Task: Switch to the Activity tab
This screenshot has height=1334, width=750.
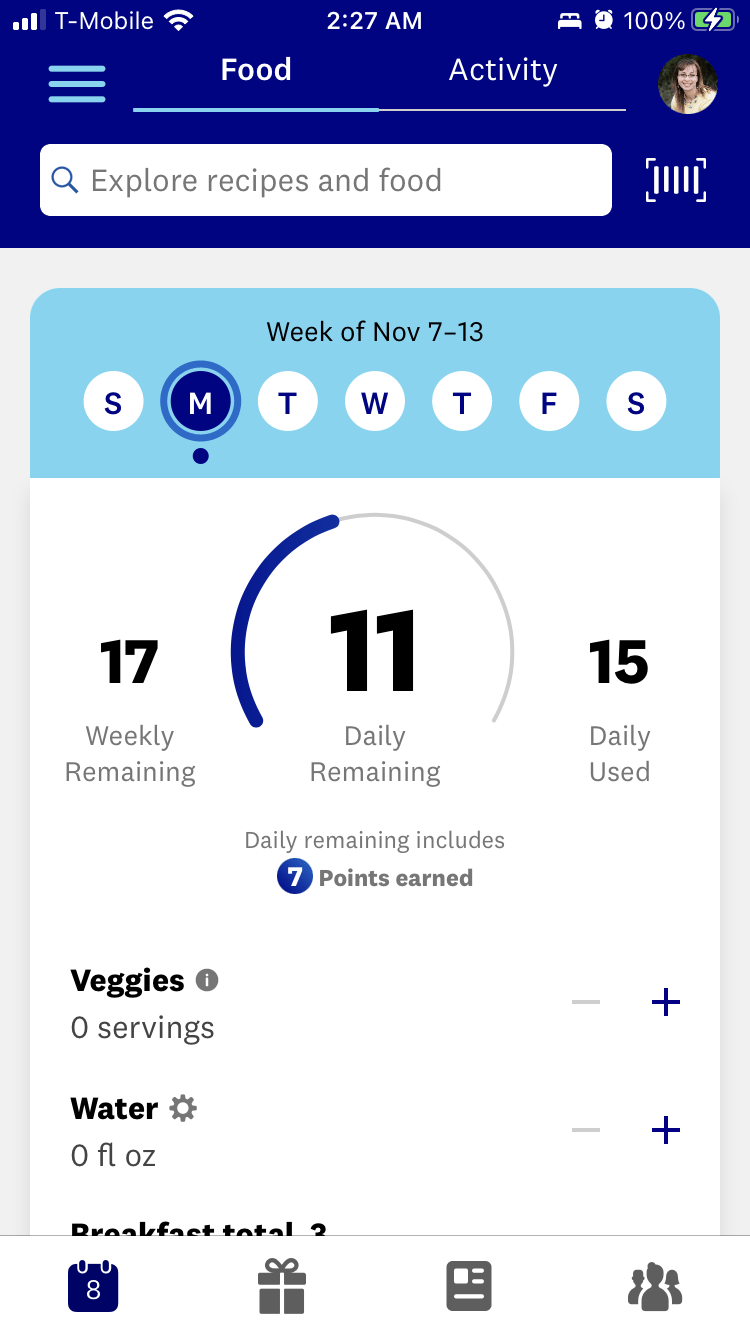Action: pos(503,71)
